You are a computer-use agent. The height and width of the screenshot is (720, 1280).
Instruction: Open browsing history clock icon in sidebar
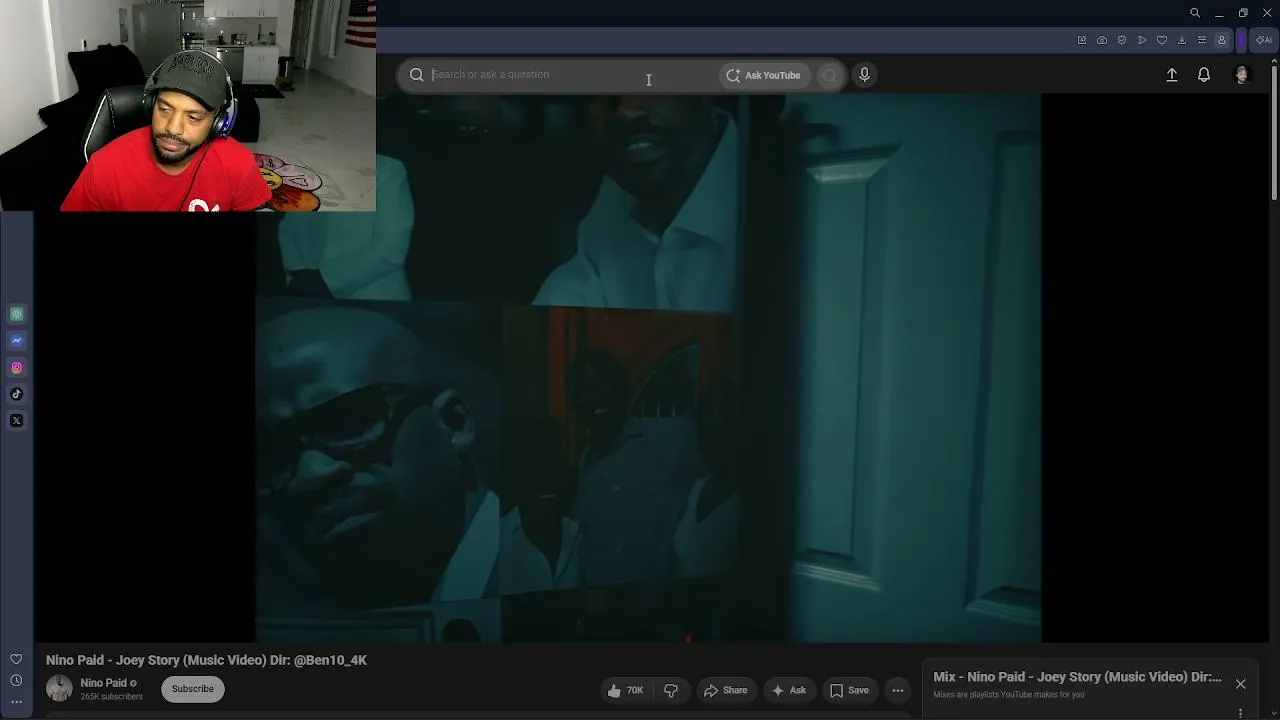[x=16, y=681]
